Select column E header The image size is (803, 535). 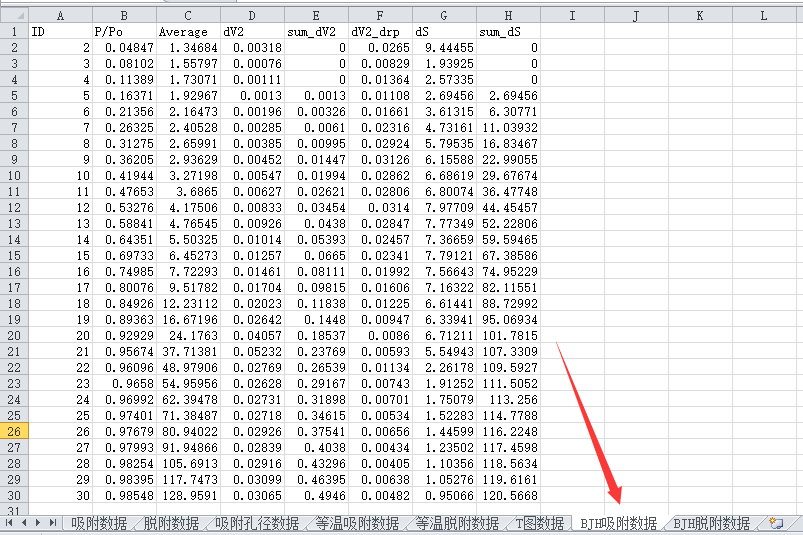(316, 15)
